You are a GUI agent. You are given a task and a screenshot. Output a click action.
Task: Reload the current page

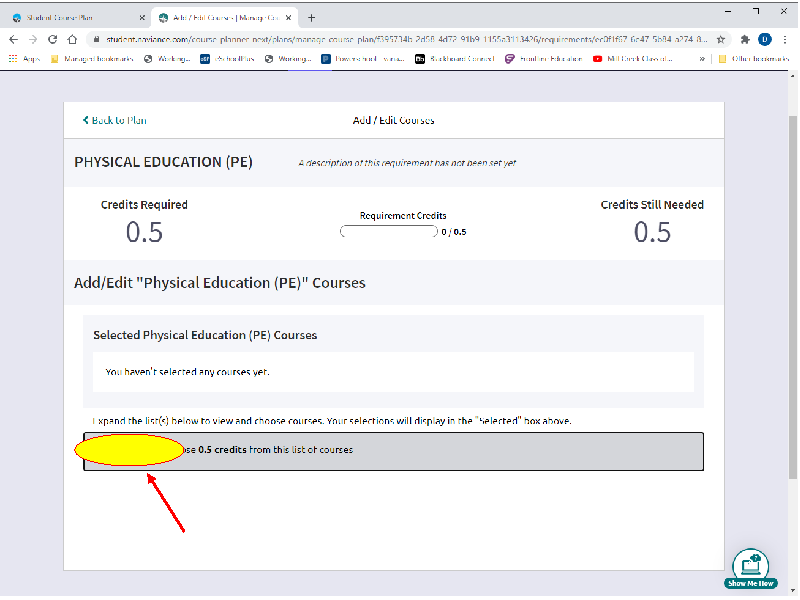point(53,39)
